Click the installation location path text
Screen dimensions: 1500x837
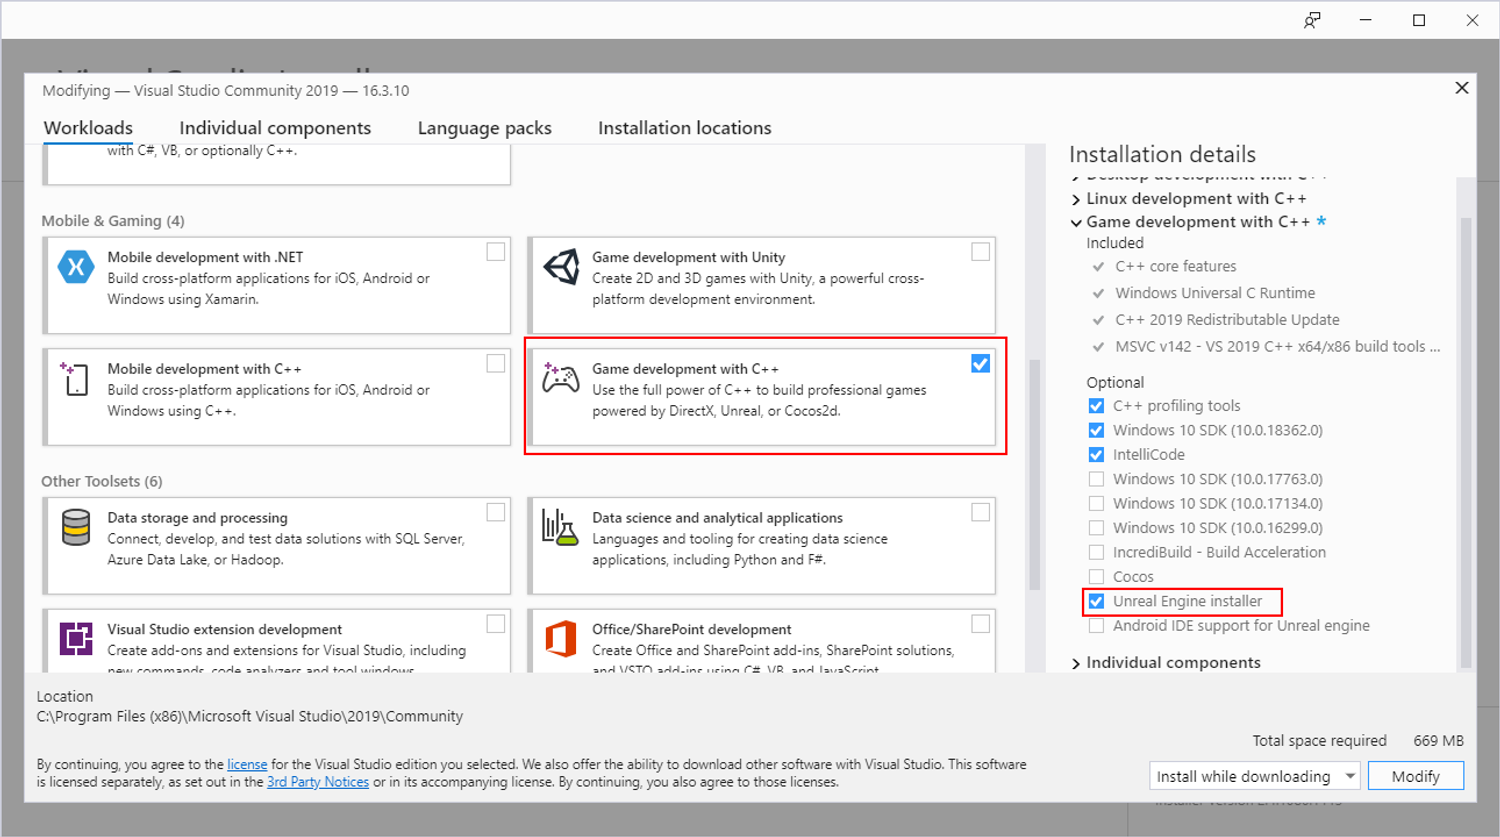point(250,716)
